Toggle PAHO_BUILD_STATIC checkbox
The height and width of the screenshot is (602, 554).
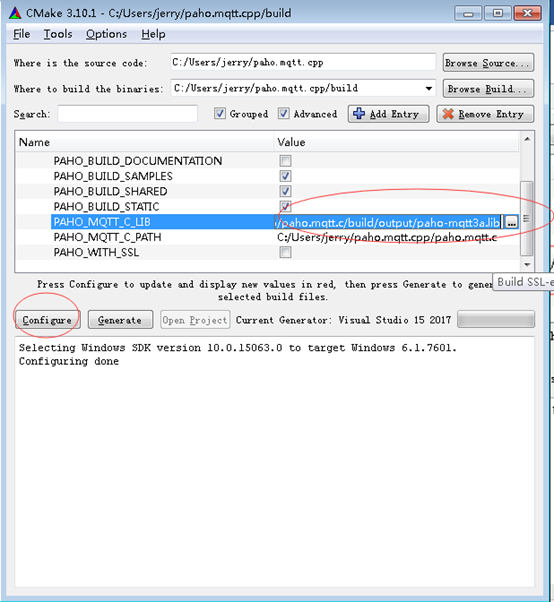[x=285, y=207]
